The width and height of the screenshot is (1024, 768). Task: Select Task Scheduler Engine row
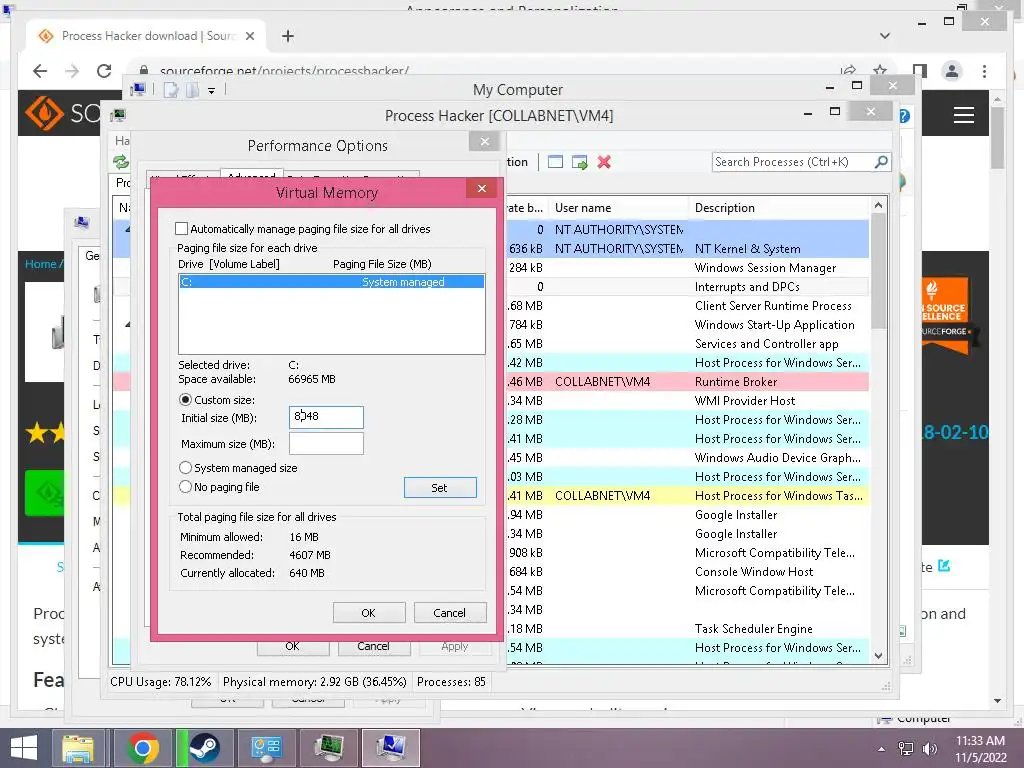coord(687,629)
